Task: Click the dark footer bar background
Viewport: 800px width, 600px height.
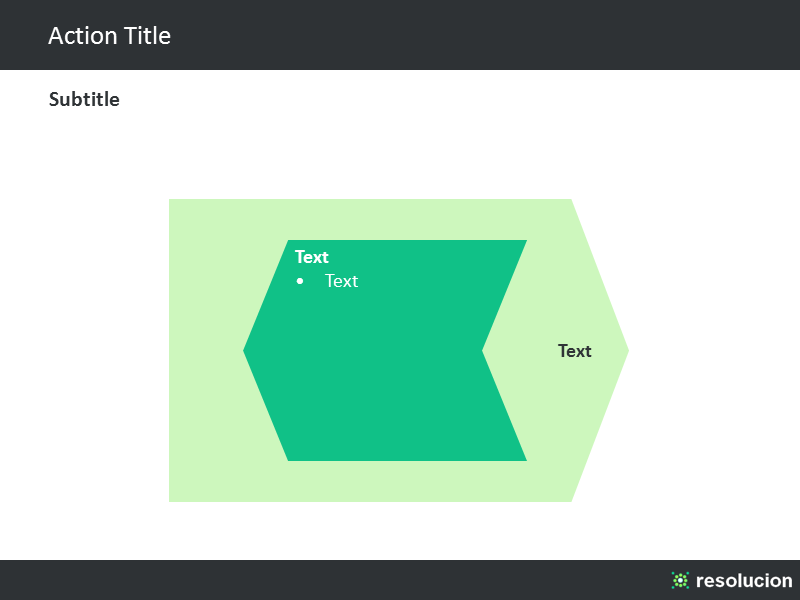Action: (x=332, y=580)
